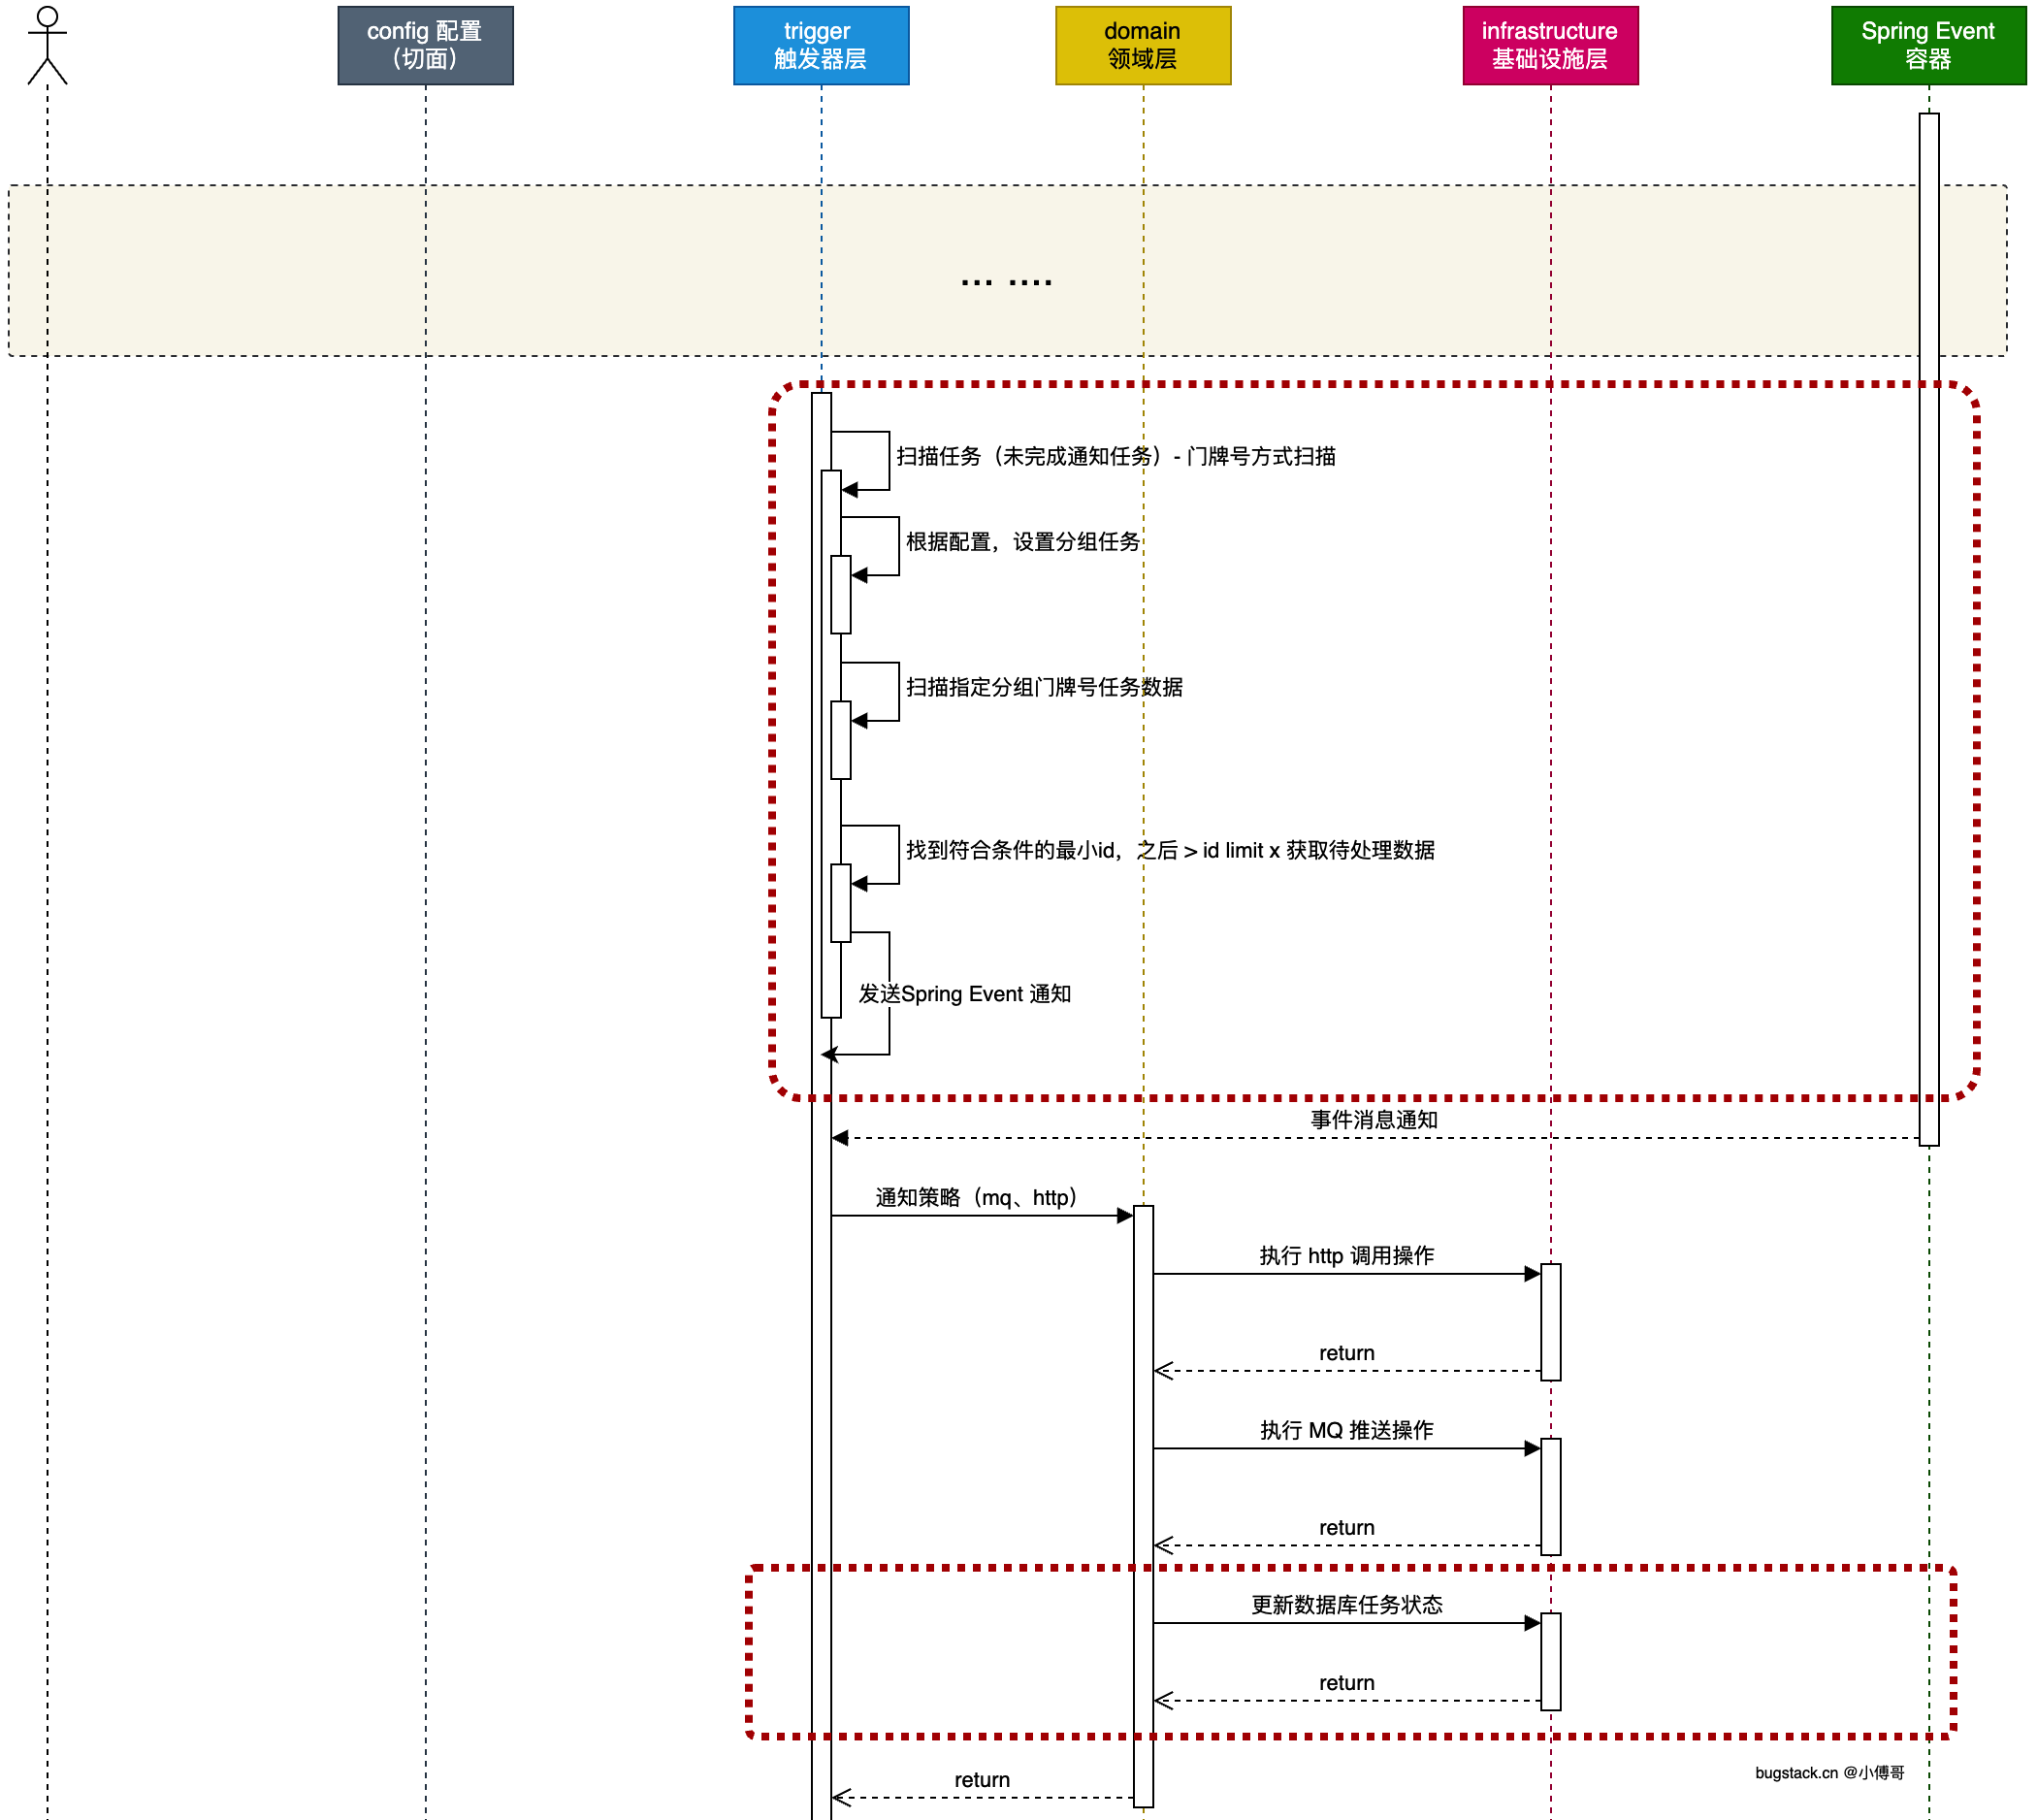Screen dimensions: 2037x1820
Task: Select the 事件消息通知 dashed arrow label
Action: [x=1373, y=1119]
